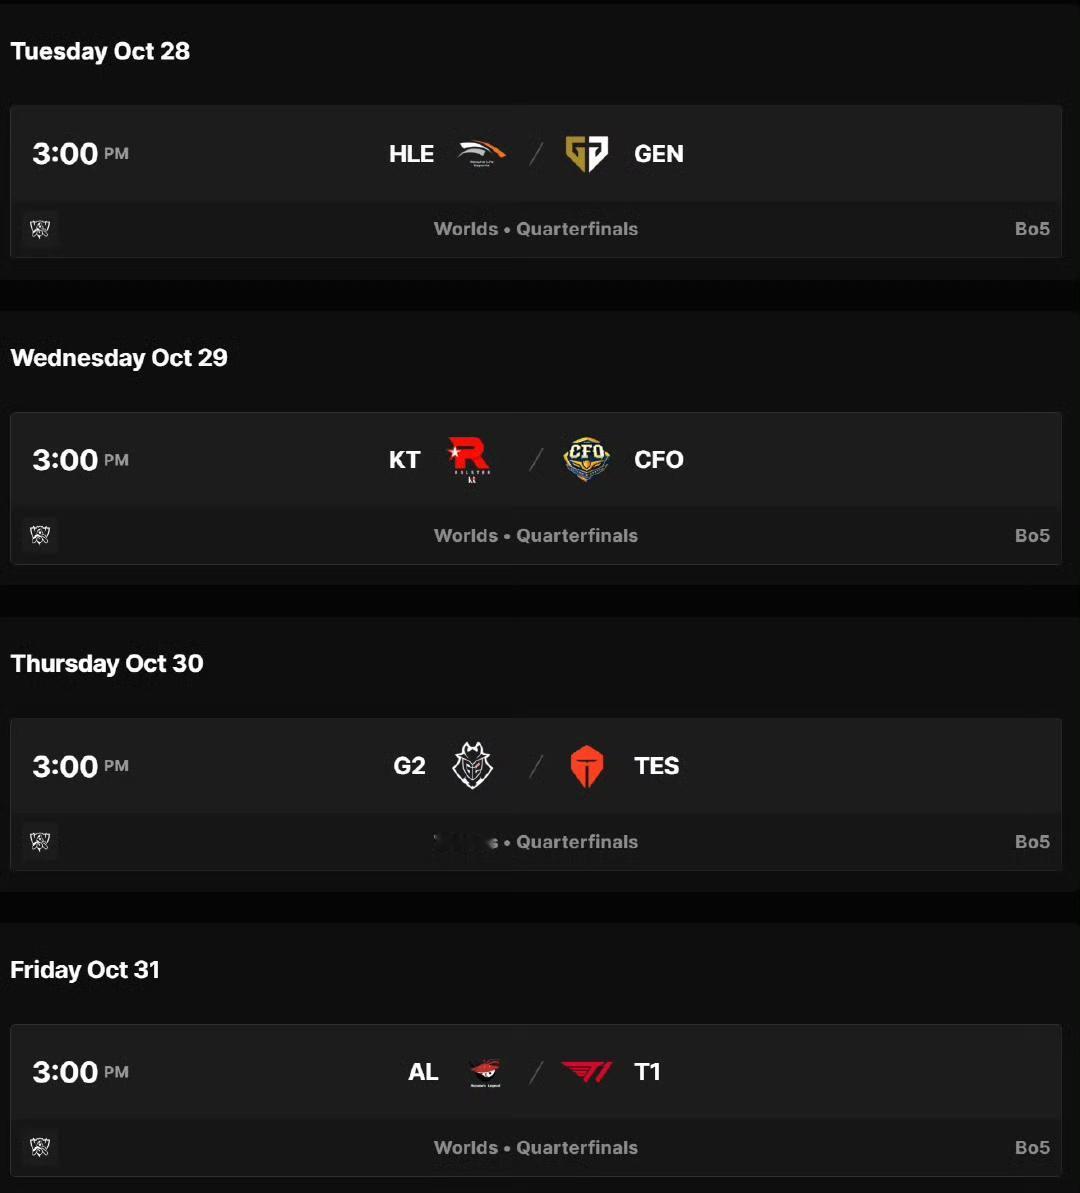This screenshot has width=1080, height=1193.
Task: Click the red T1 logo
Action: 587,1072
